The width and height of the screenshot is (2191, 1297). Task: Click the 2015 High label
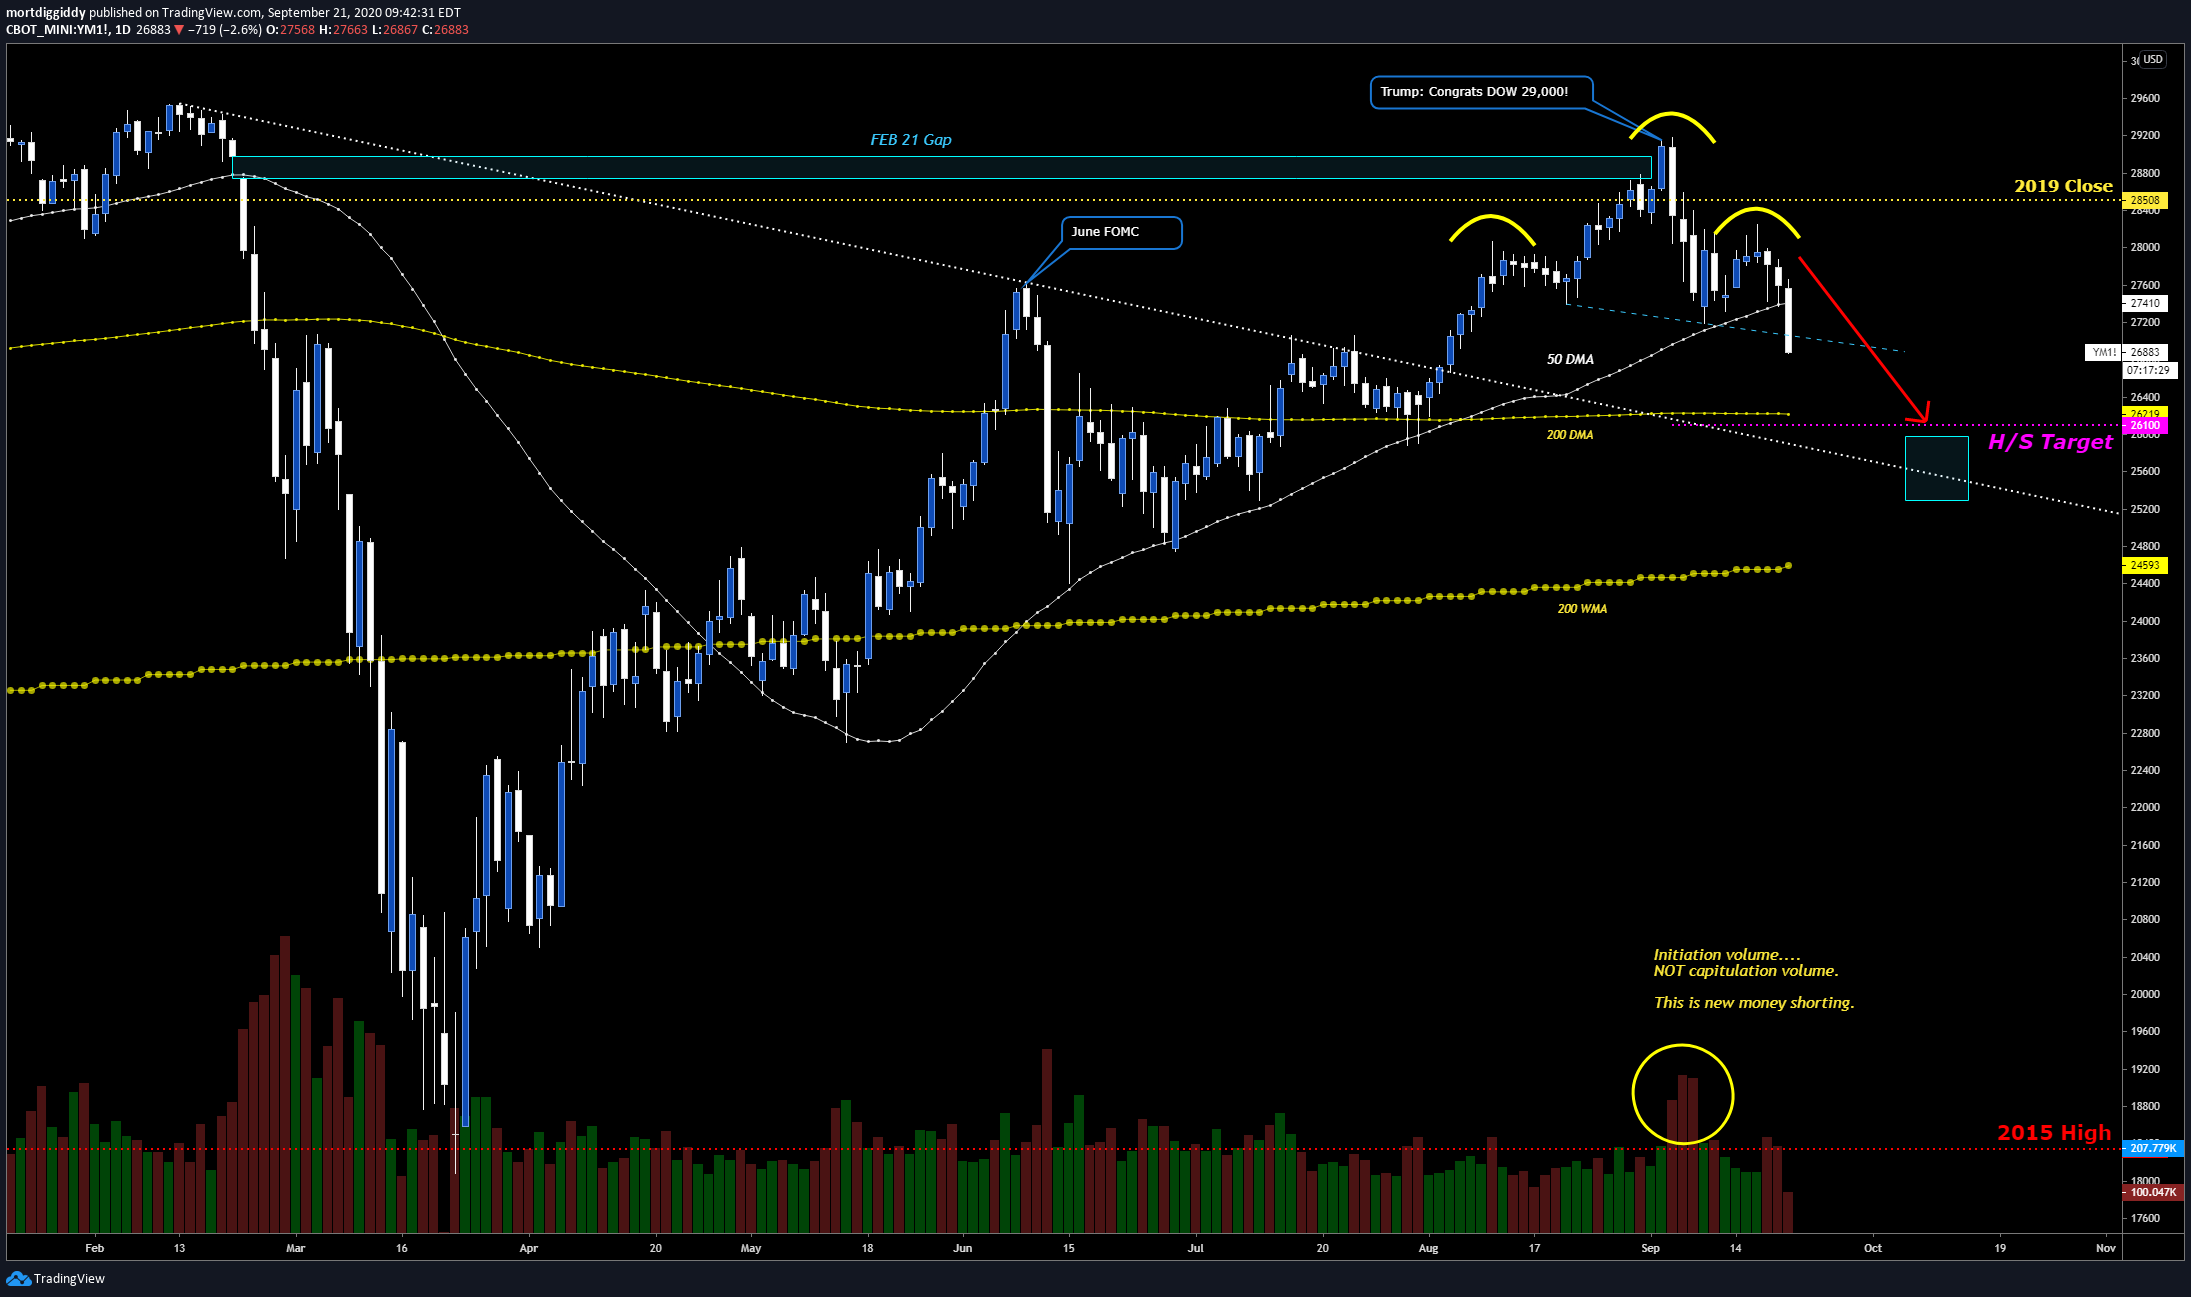coord(2054,1133)
